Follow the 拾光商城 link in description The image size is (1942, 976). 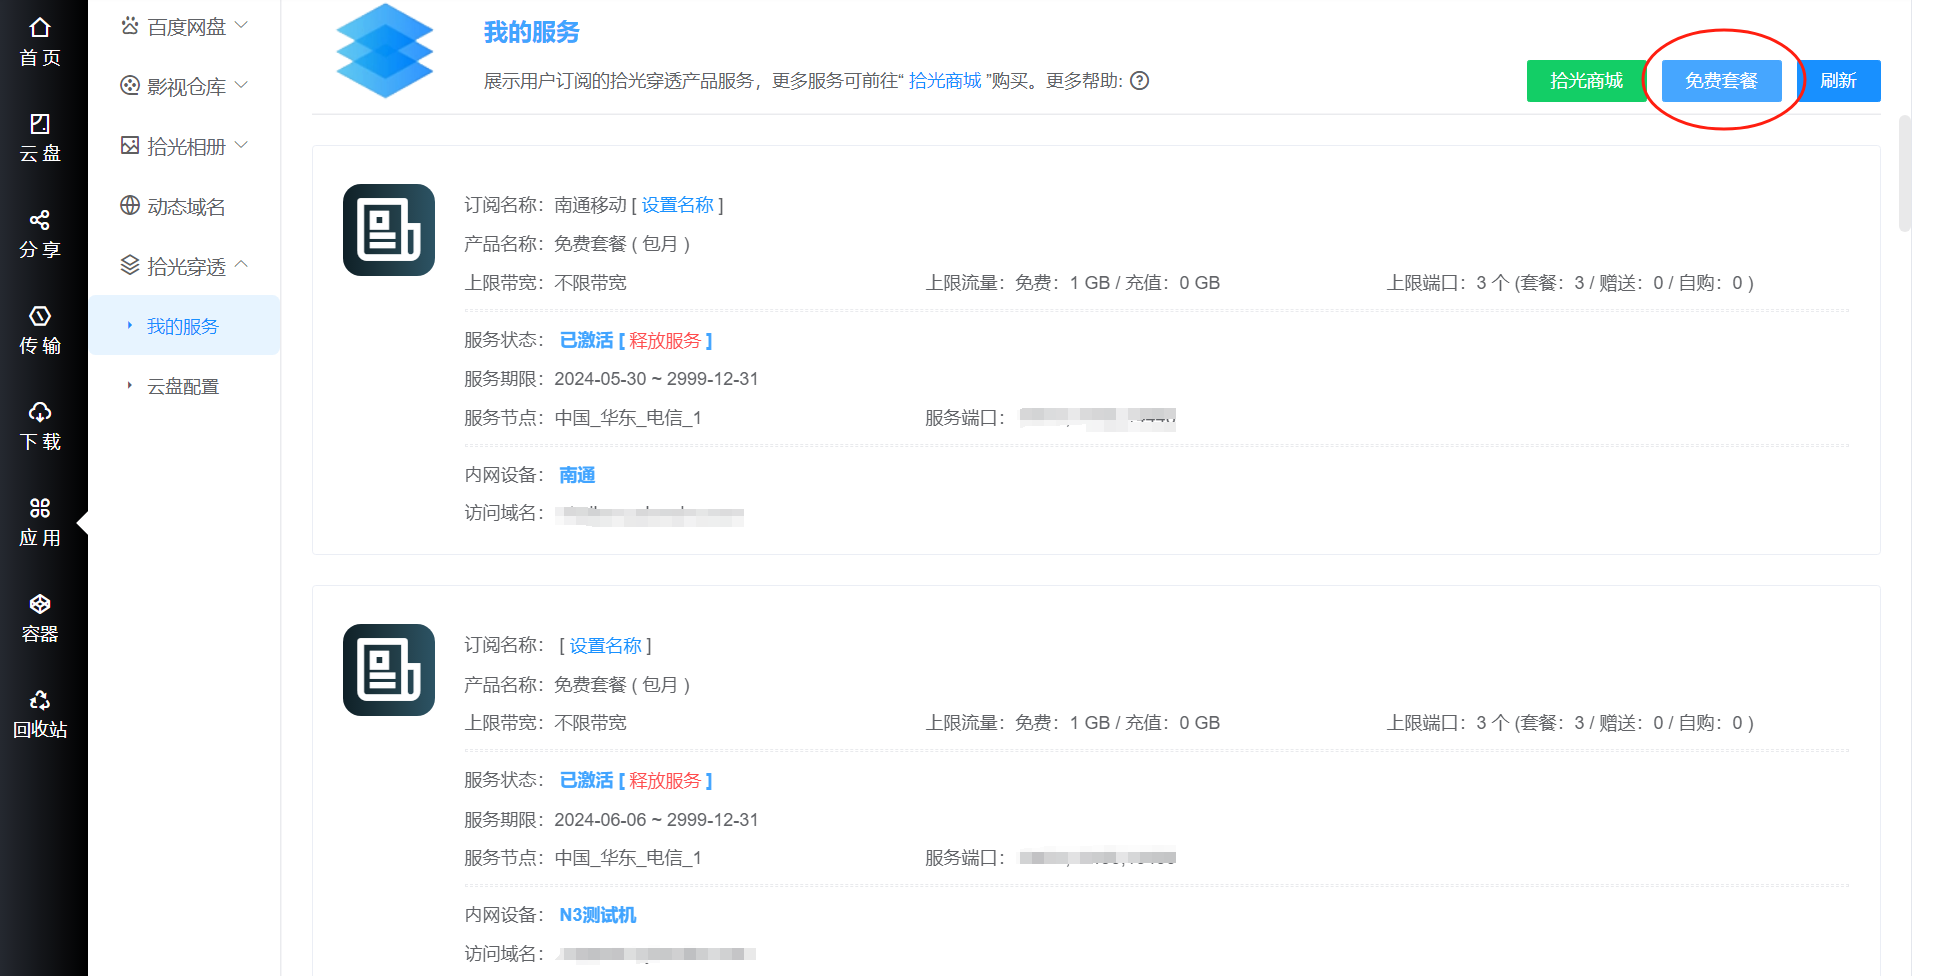coord(945,81)
